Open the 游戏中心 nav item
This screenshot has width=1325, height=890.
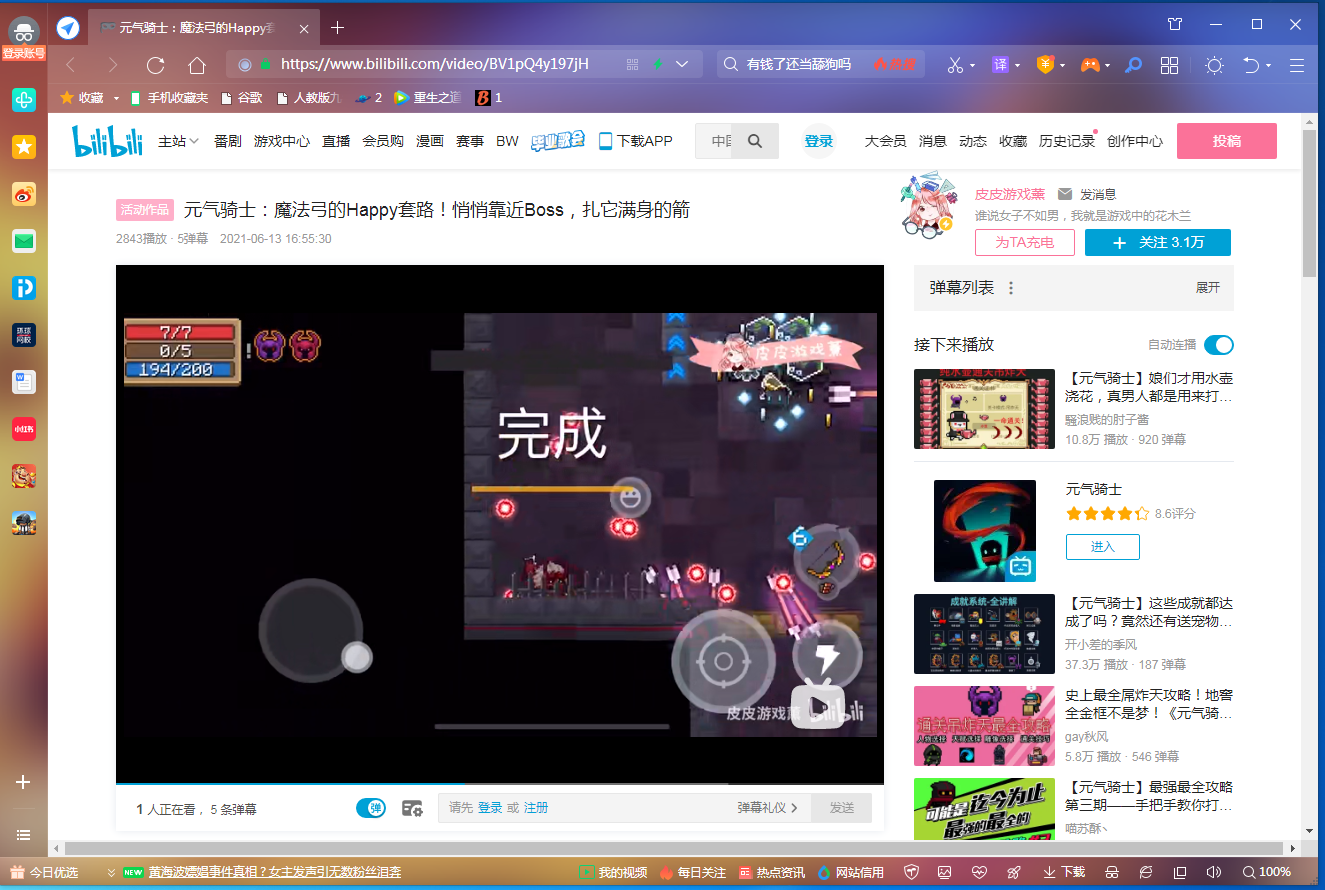(282, 141)
